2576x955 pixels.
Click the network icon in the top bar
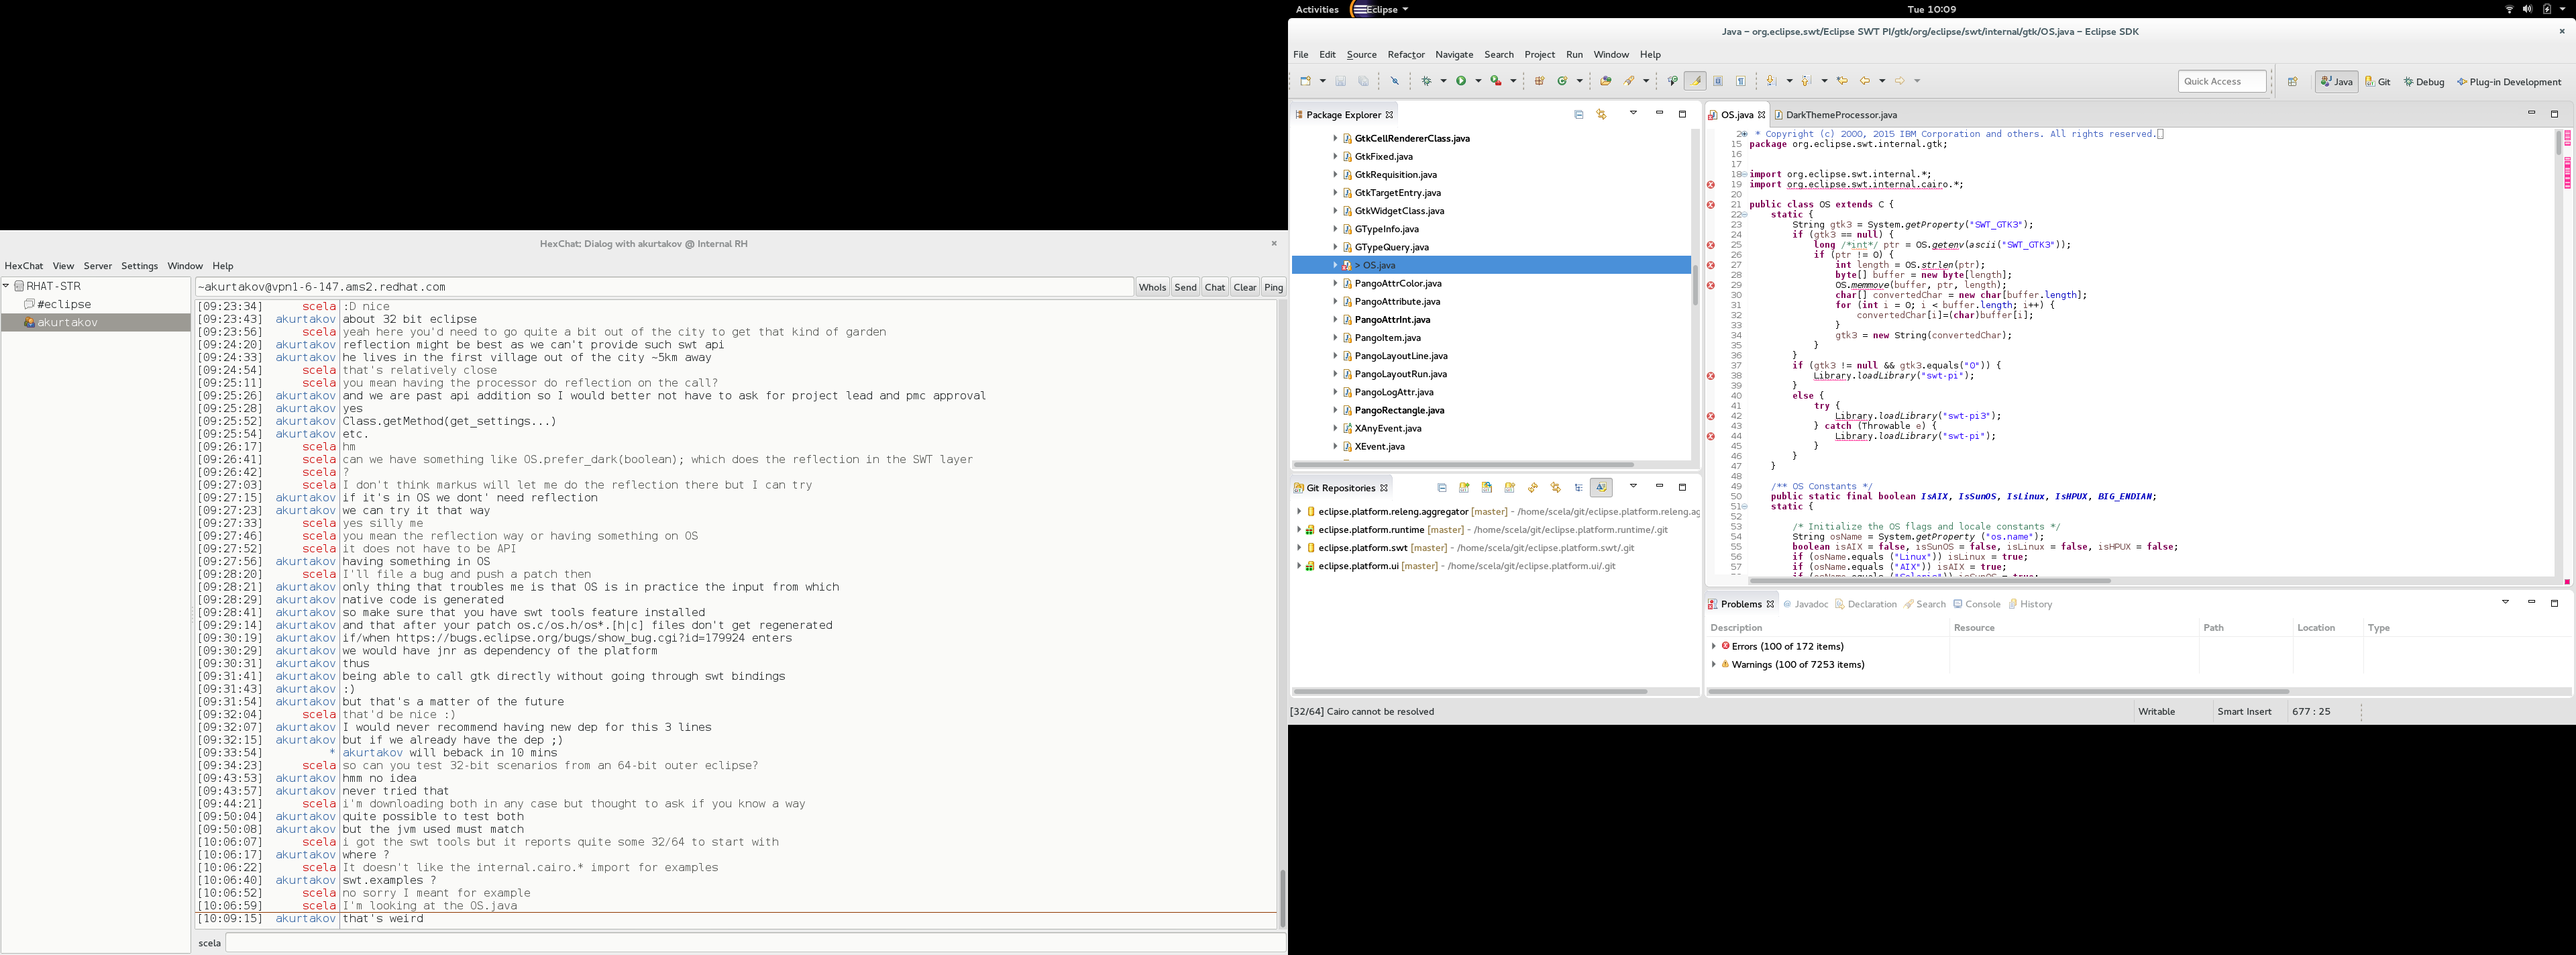(2509, 9)
